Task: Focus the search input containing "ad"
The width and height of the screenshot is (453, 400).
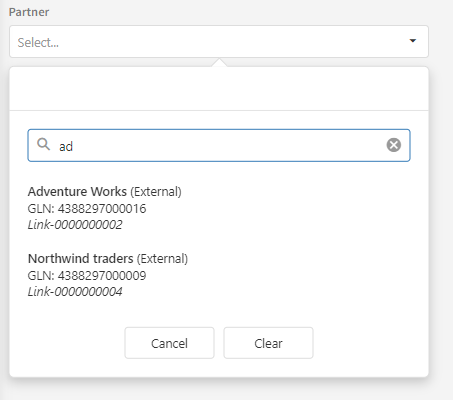Action: (219, 145)
